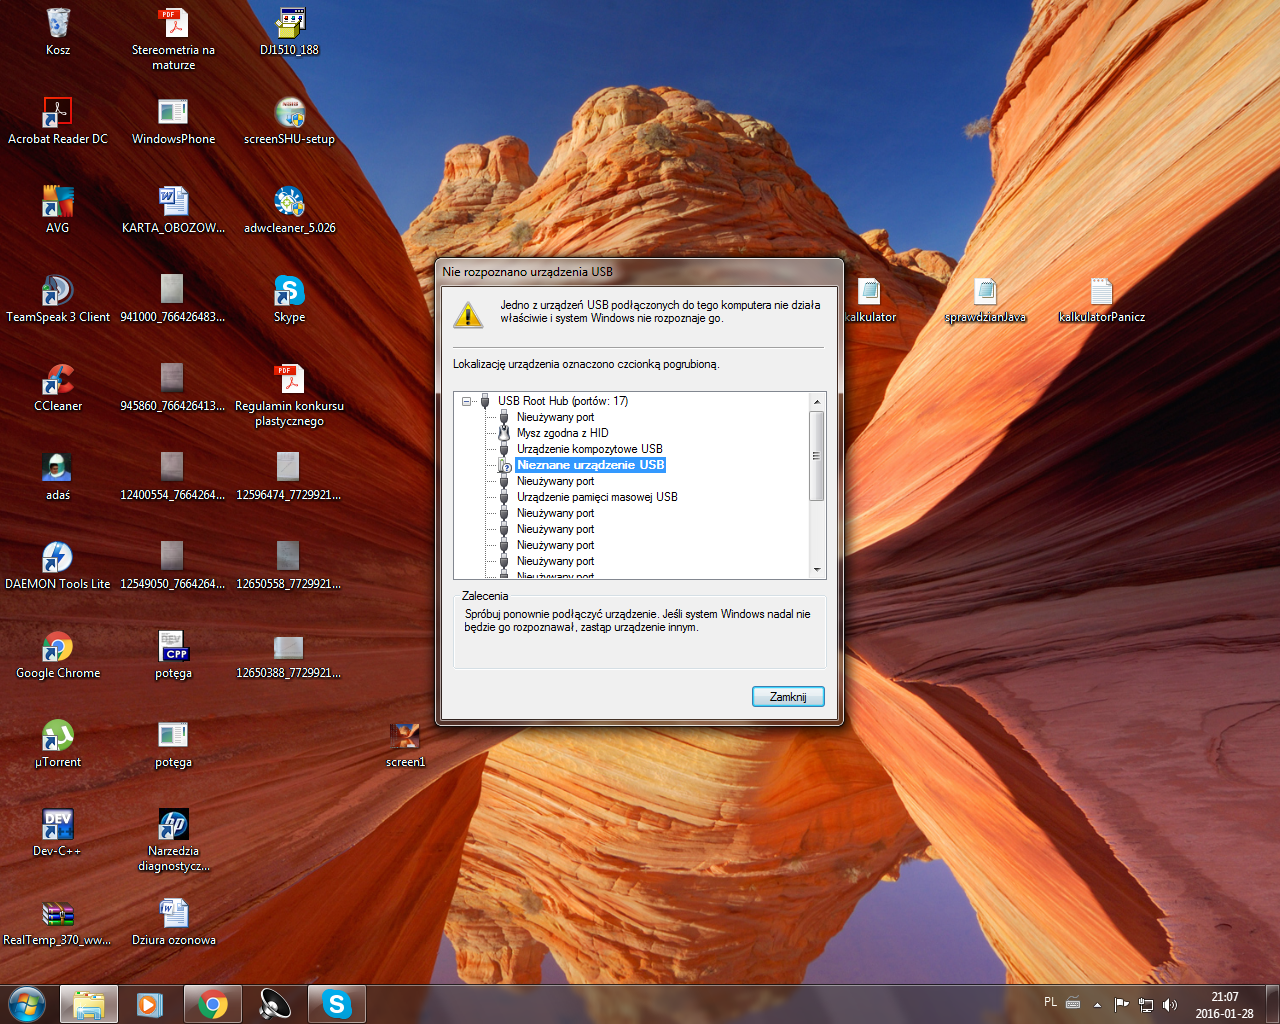Collapse the USB Root Hub tree node
Screen dimensions: 1280x1024
[467, 401]
